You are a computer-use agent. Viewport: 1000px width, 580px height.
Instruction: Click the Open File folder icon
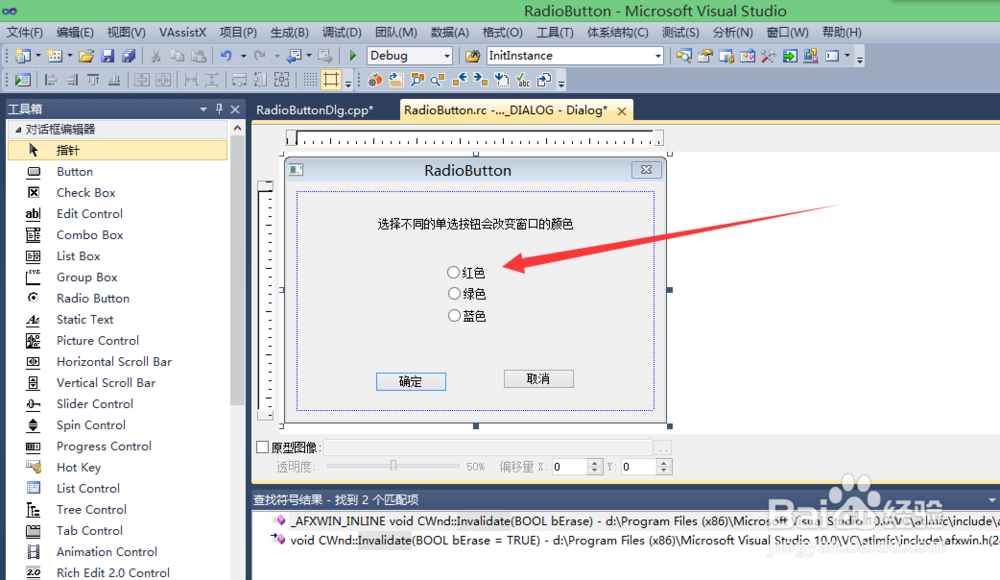(86, 56)
